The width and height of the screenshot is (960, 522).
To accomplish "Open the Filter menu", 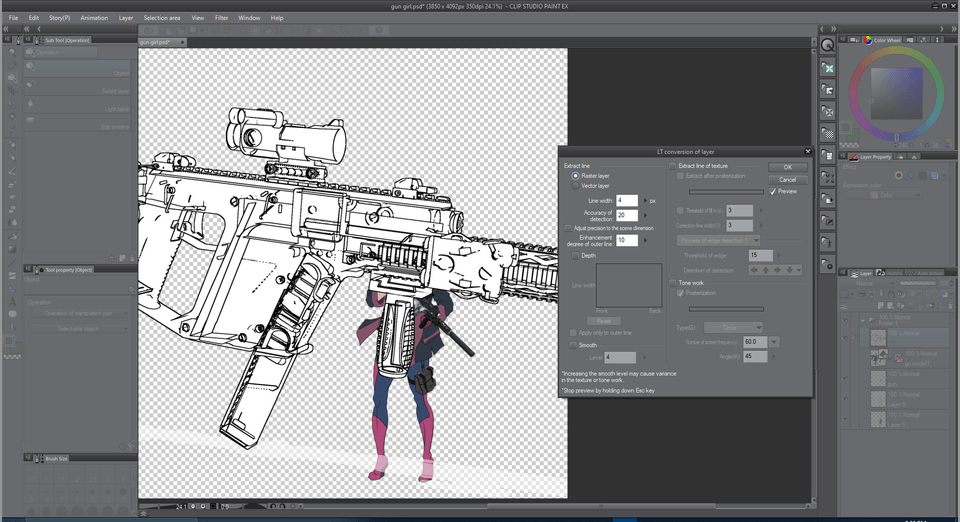I will coord(223,18).
